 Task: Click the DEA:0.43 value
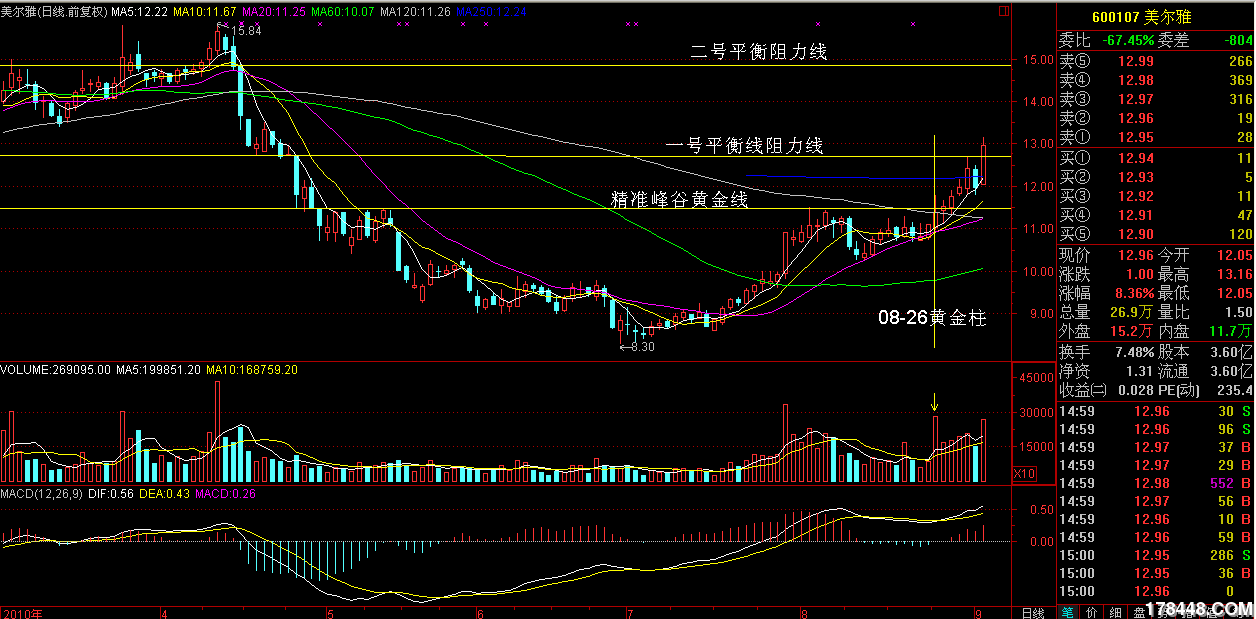[165, 494]
